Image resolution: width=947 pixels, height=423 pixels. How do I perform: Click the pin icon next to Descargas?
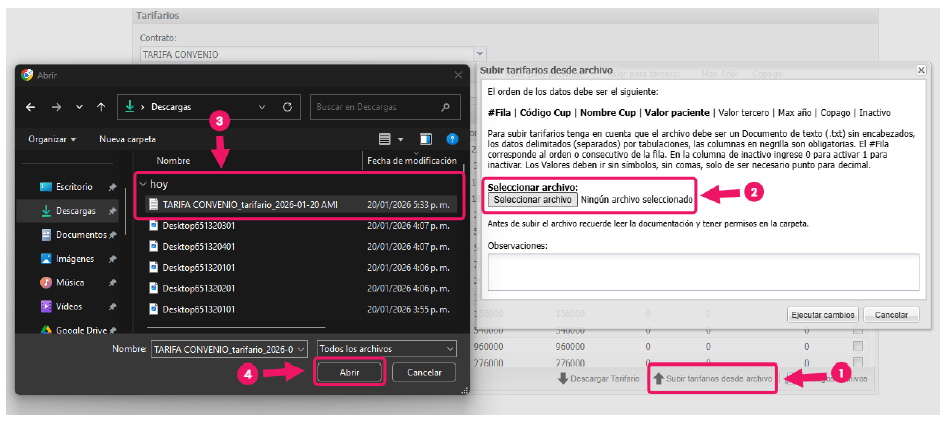point(112,212)
